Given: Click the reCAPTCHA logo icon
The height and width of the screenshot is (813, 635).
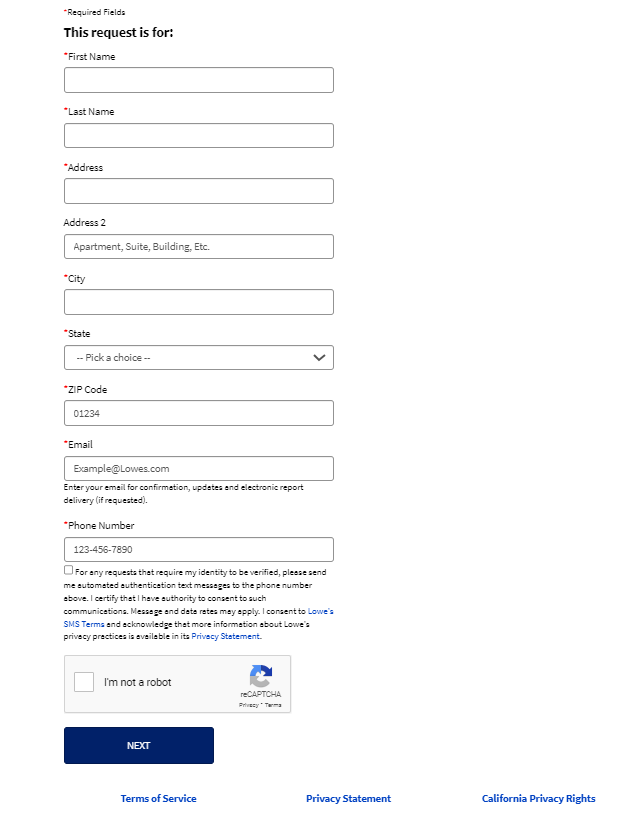Looking at the screenshot, I should pos(261,677).
